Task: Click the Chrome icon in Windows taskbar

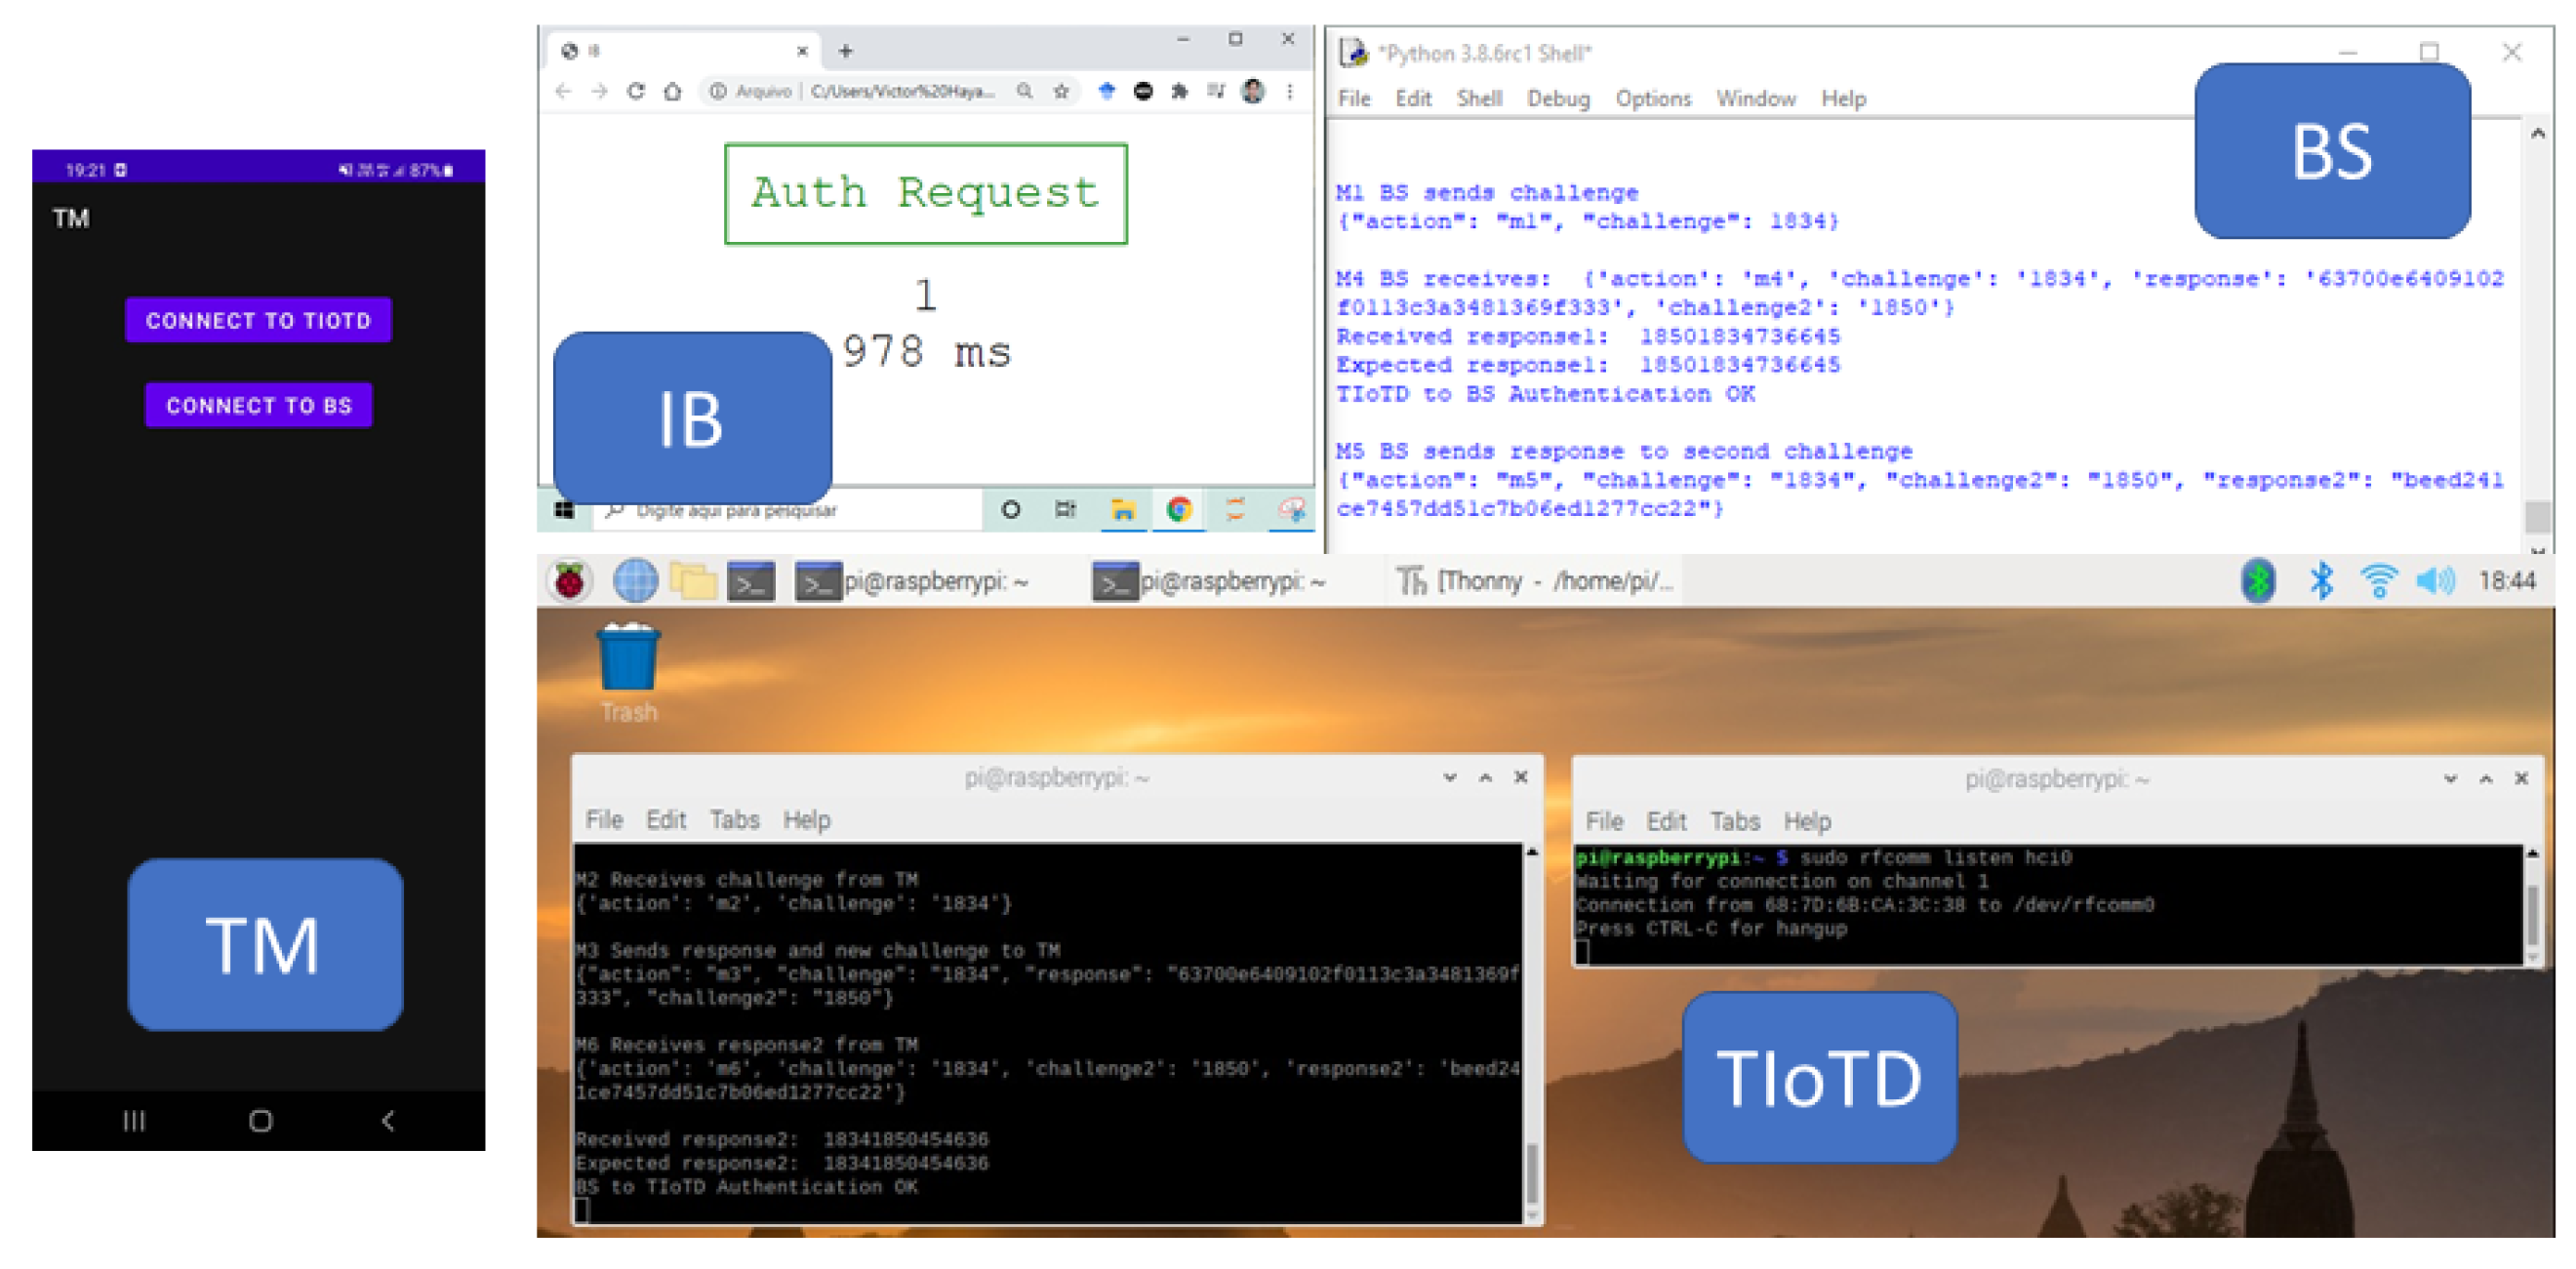Action: coord(1179,510)
